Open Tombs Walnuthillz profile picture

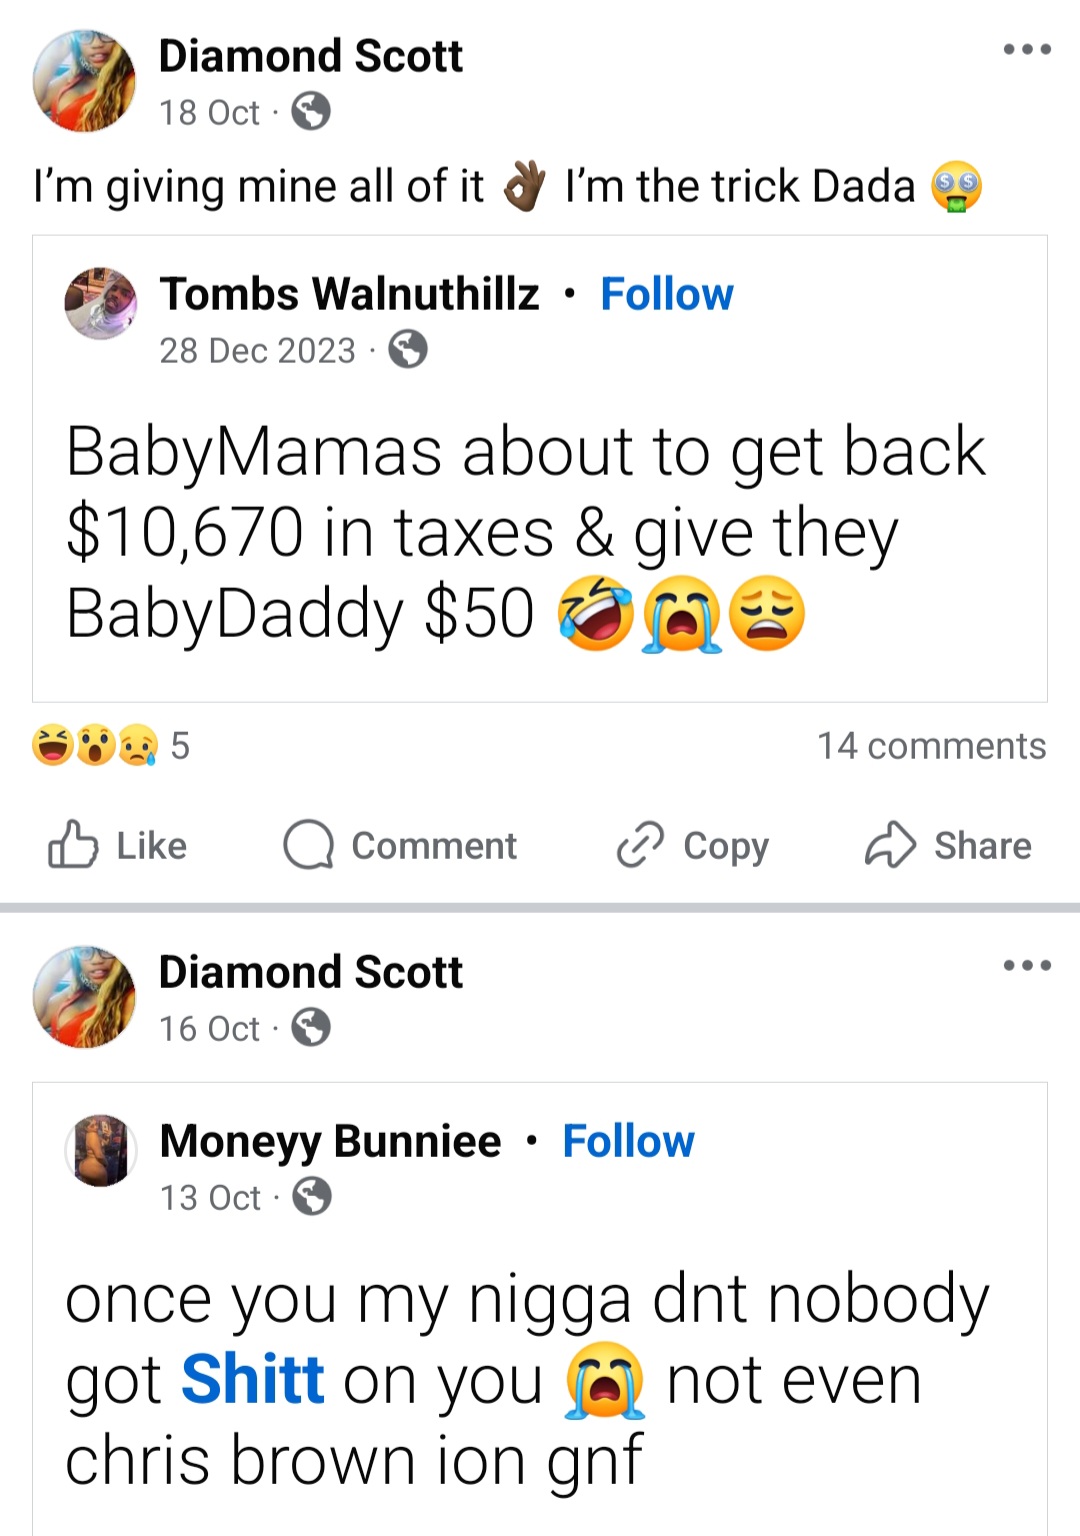(x=100, y=303)
